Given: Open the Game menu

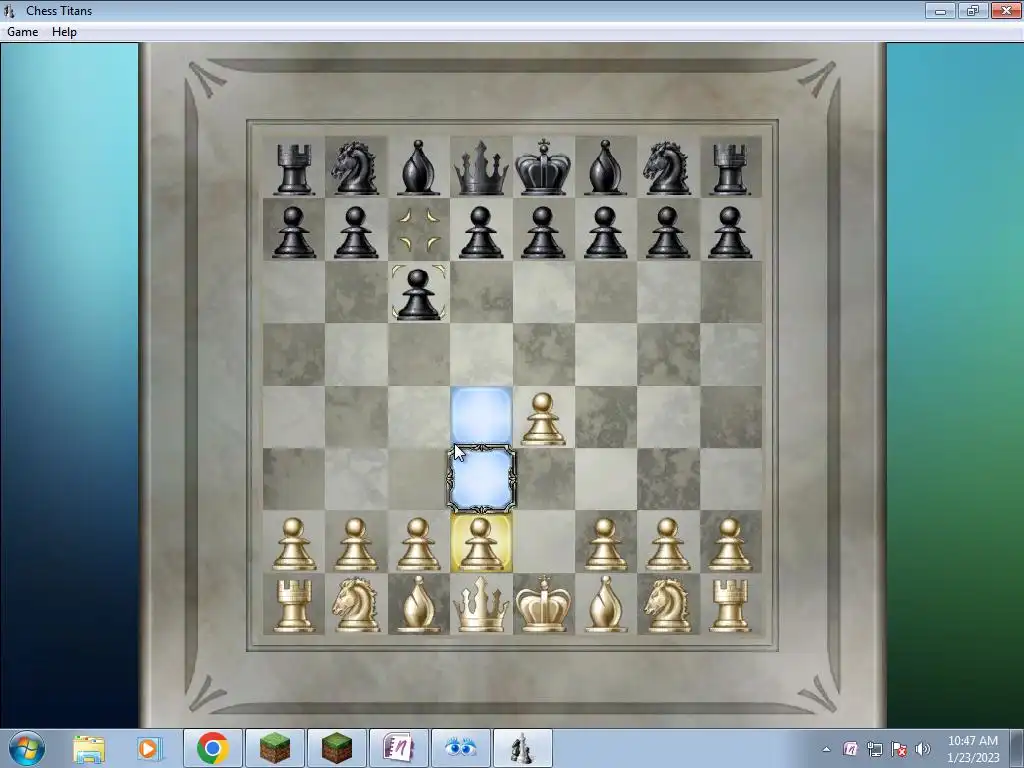Looking at the screenshot, I should (x=22, y=32).
